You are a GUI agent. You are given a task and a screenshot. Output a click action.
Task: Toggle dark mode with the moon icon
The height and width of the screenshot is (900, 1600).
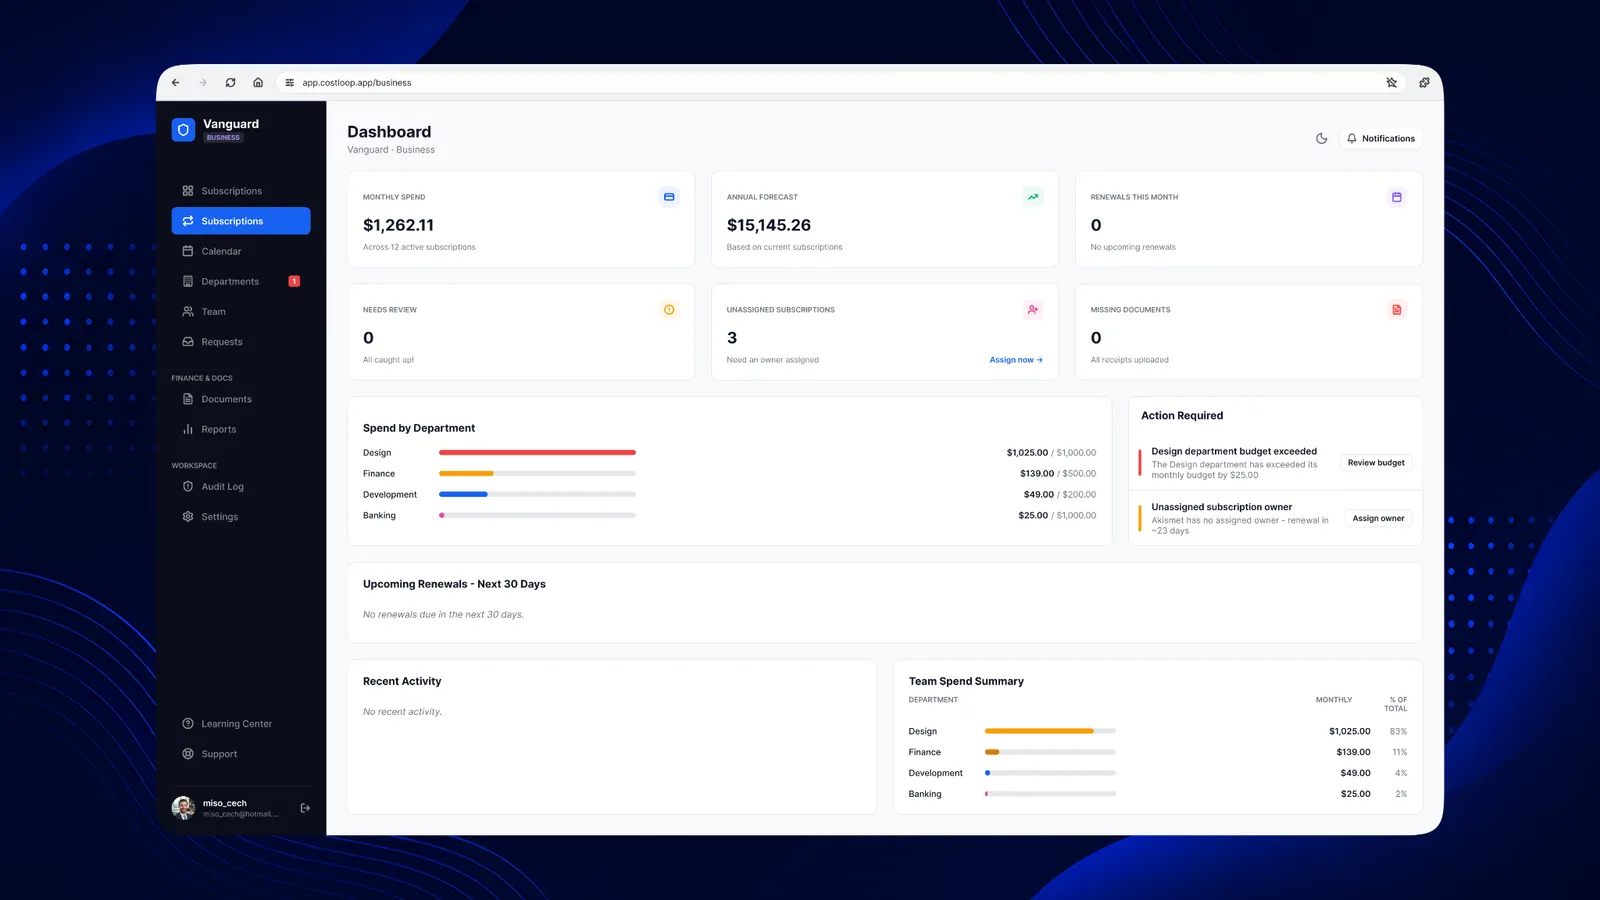pyautogui.click(x=1321, y=139)
